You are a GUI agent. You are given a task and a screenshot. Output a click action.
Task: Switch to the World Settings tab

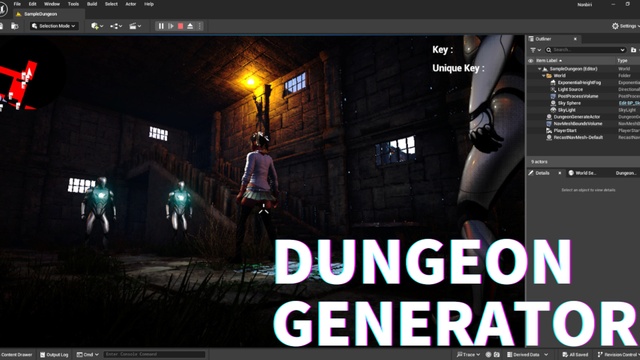coord(582,173)
